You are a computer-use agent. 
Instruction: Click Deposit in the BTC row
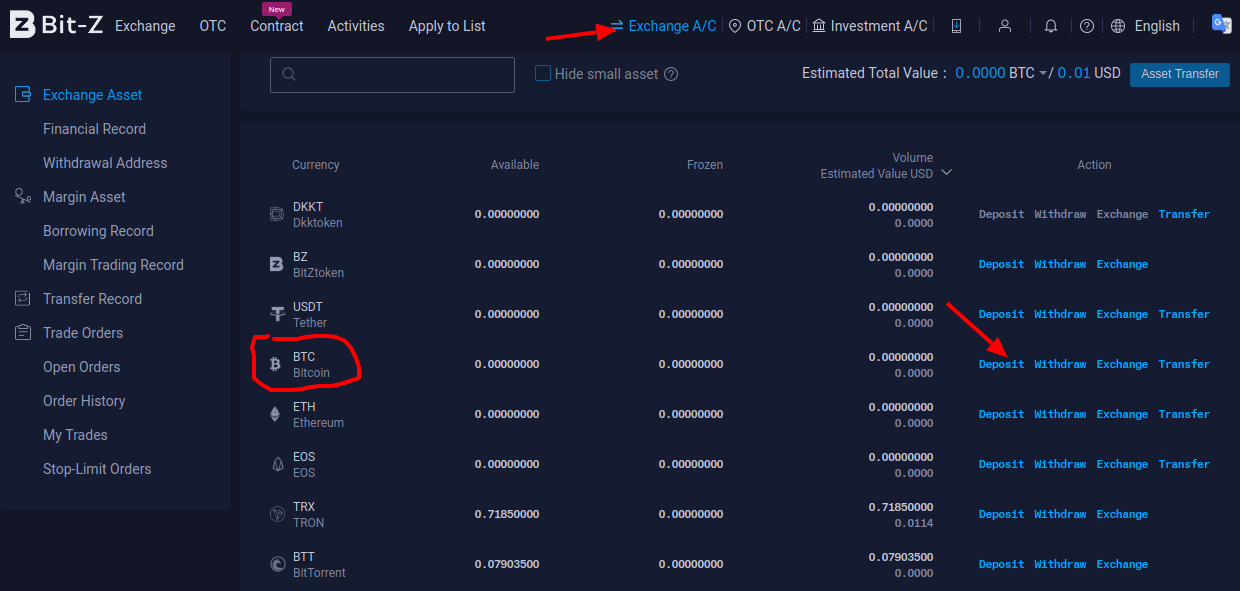1001,364
